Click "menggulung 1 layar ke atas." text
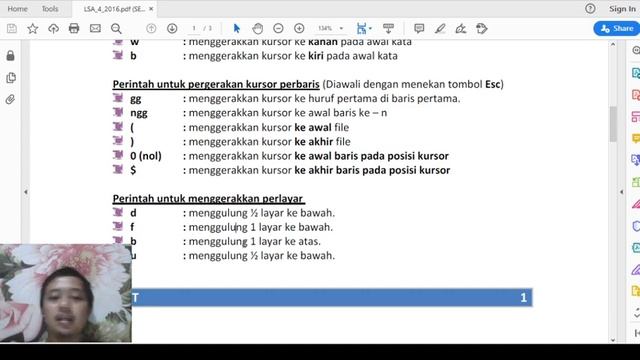 (255, 242)
